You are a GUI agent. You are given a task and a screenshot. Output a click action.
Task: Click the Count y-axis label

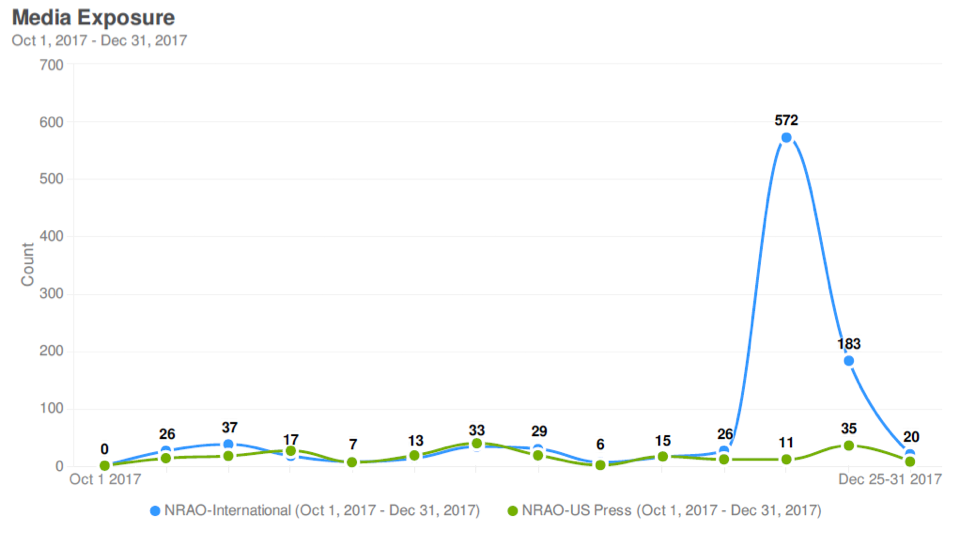click(28, 264)
